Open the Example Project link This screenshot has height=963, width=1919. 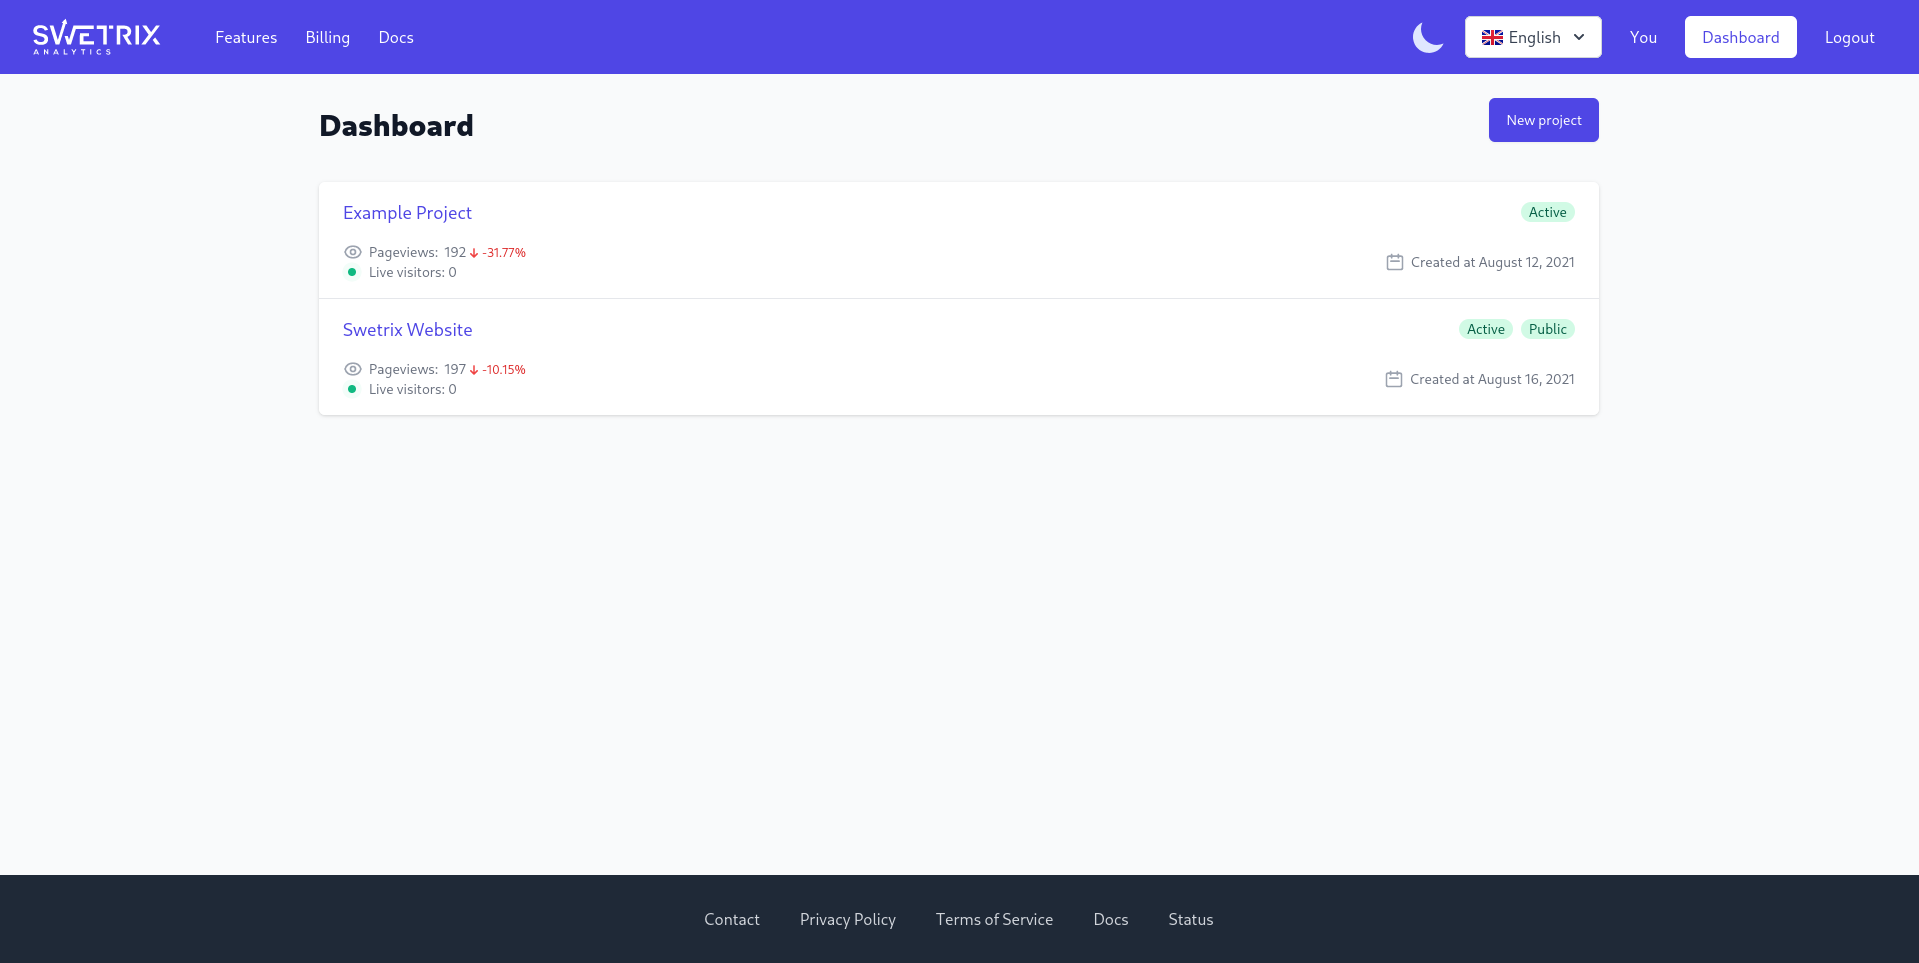pyautogui.click(x=407, y=213)
